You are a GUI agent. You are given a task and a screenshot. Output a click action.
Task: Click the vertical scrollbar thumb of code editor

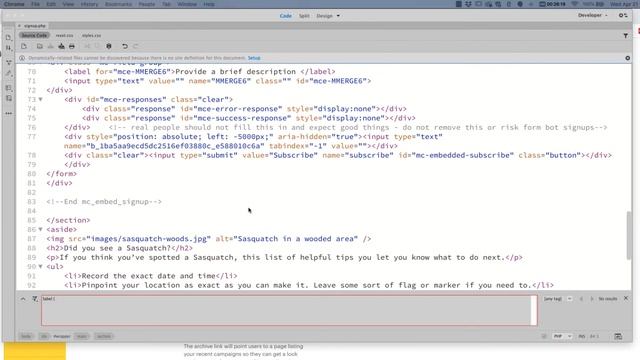[x=629, y=235]
